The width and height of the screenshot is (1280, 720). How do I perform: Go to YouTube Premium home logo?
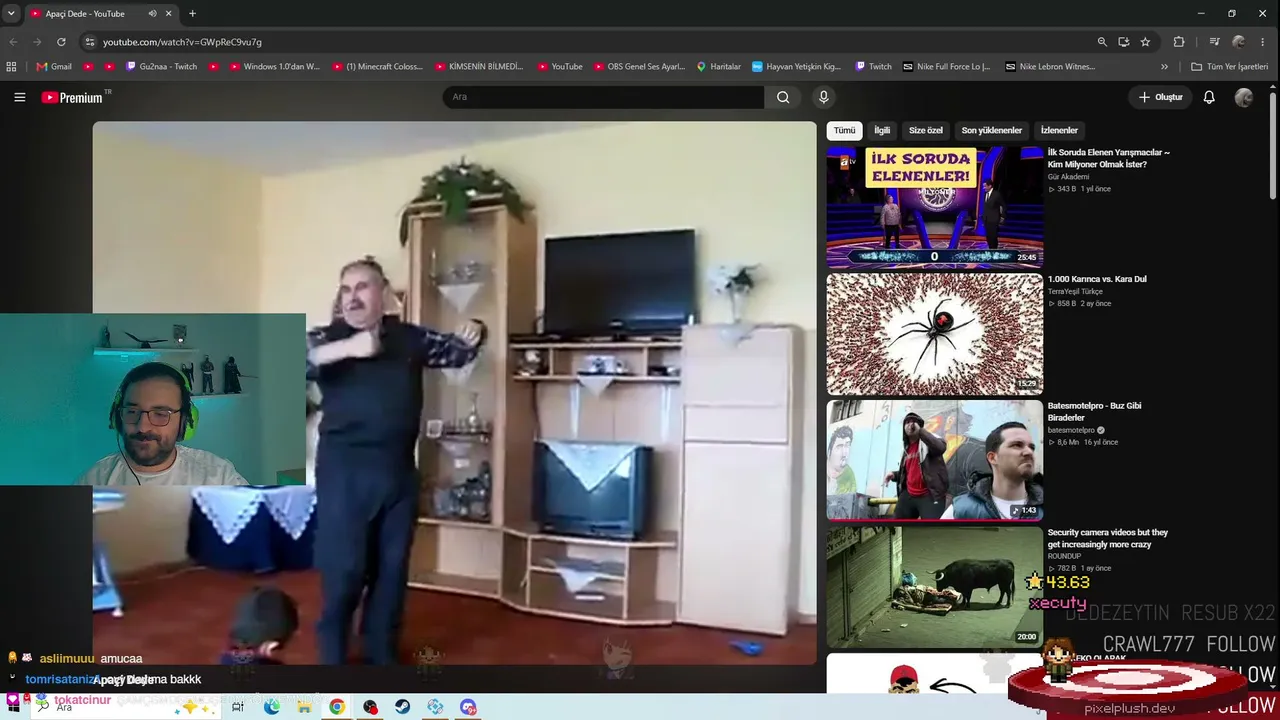[x=72, y=97]
